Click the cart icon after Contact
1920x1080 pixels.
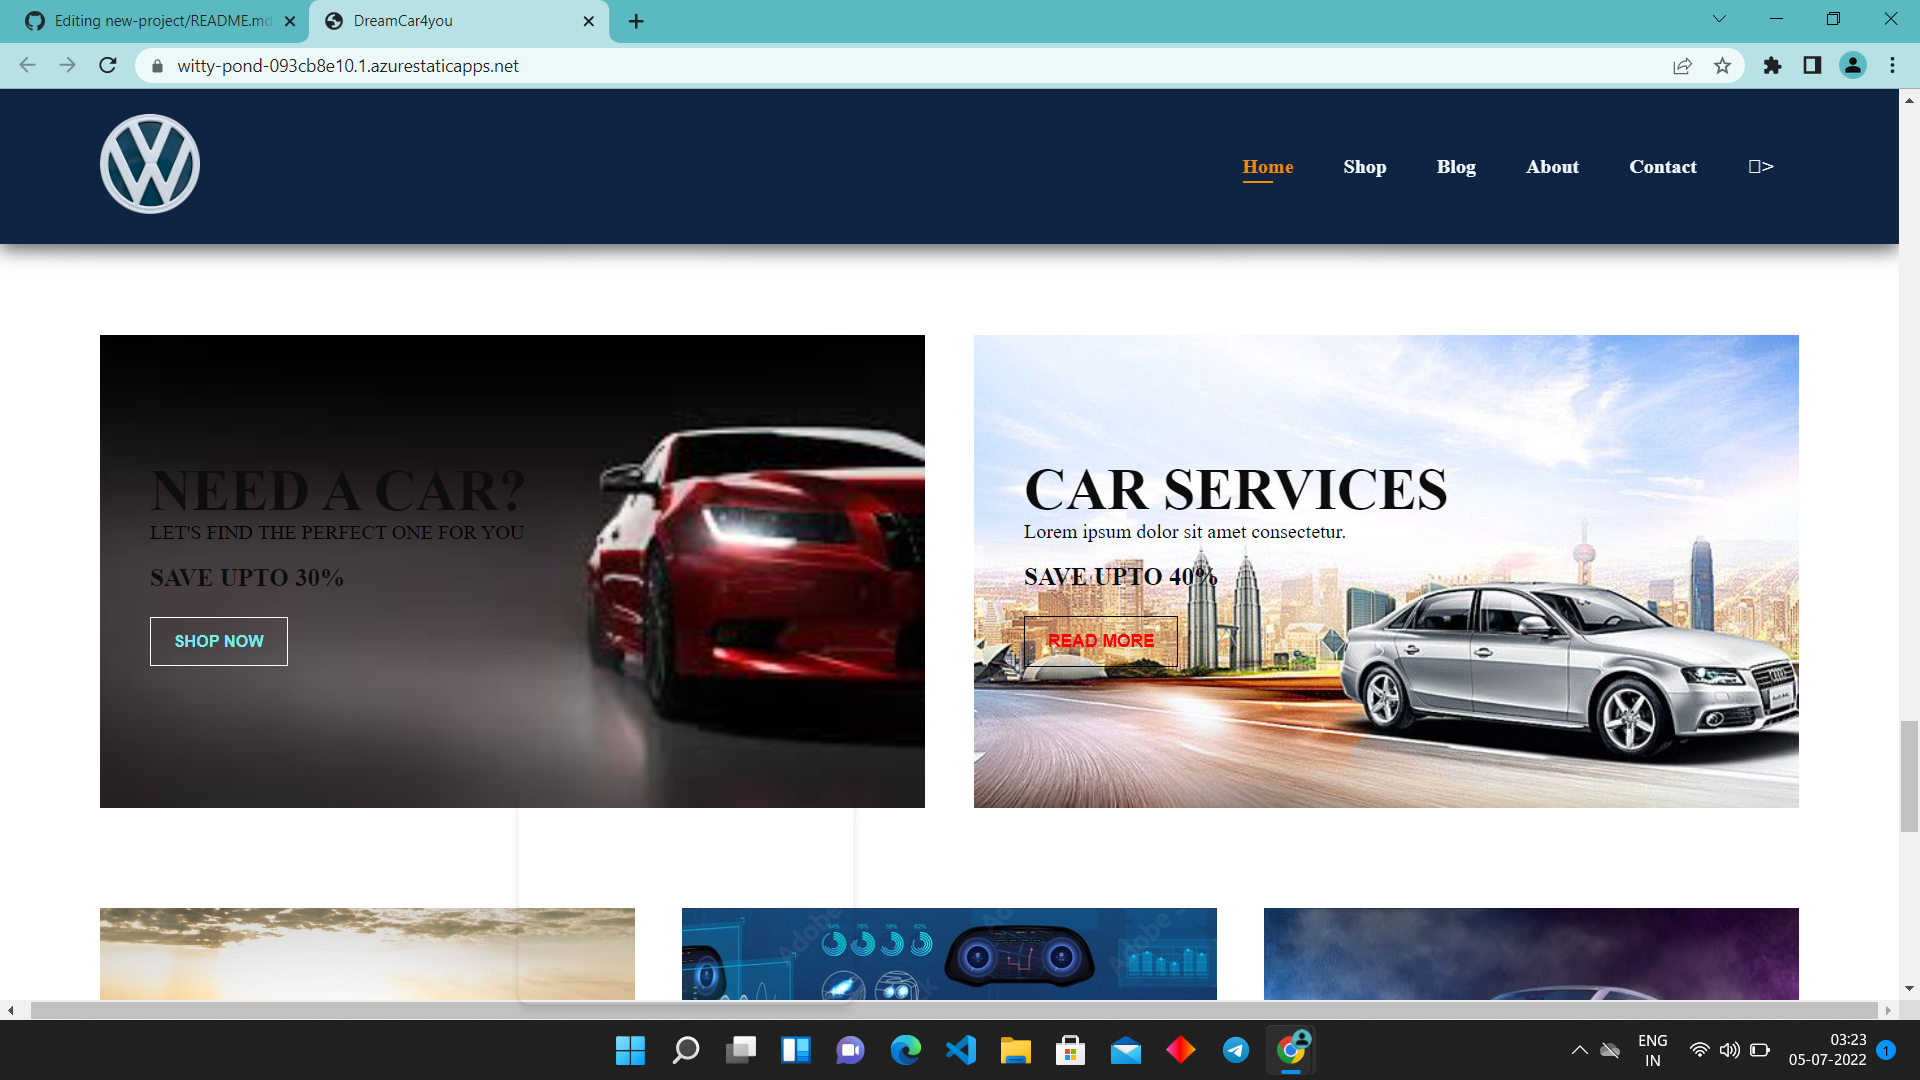click(x=1761, y=166)
